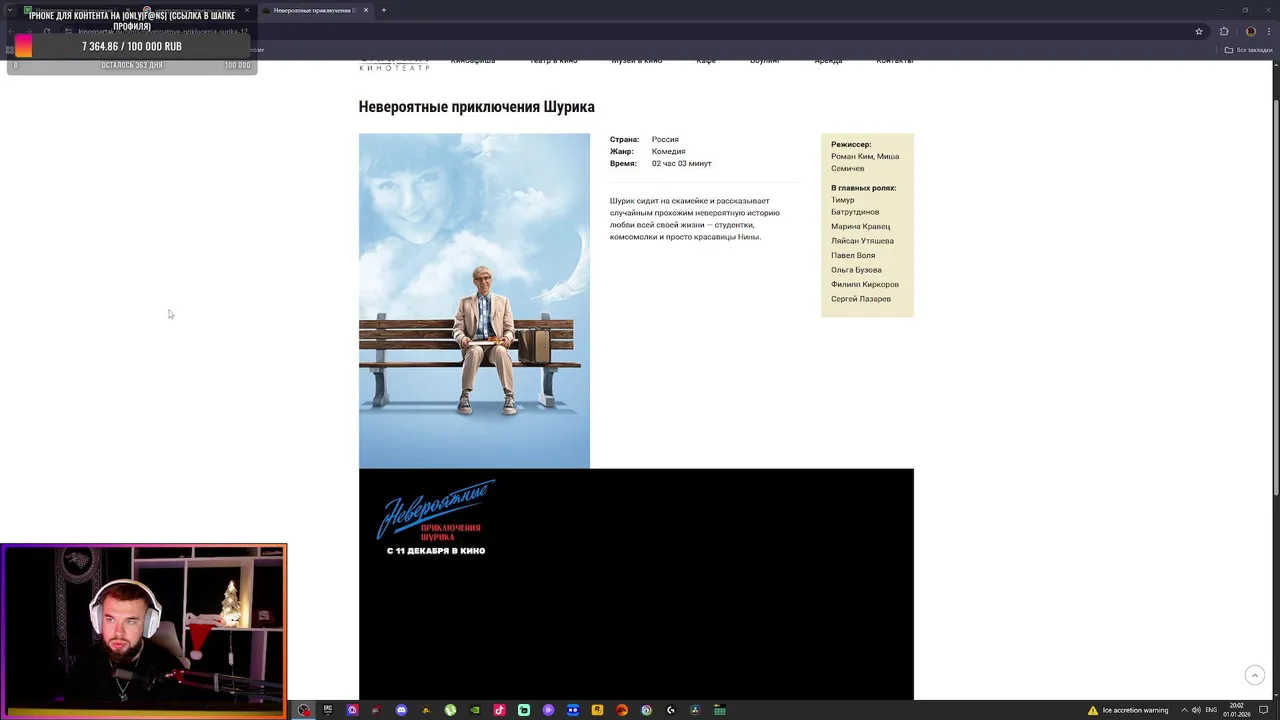1280x720 pixels.
Task: Open Discord from the taskbar
Action: click(402, 710)
